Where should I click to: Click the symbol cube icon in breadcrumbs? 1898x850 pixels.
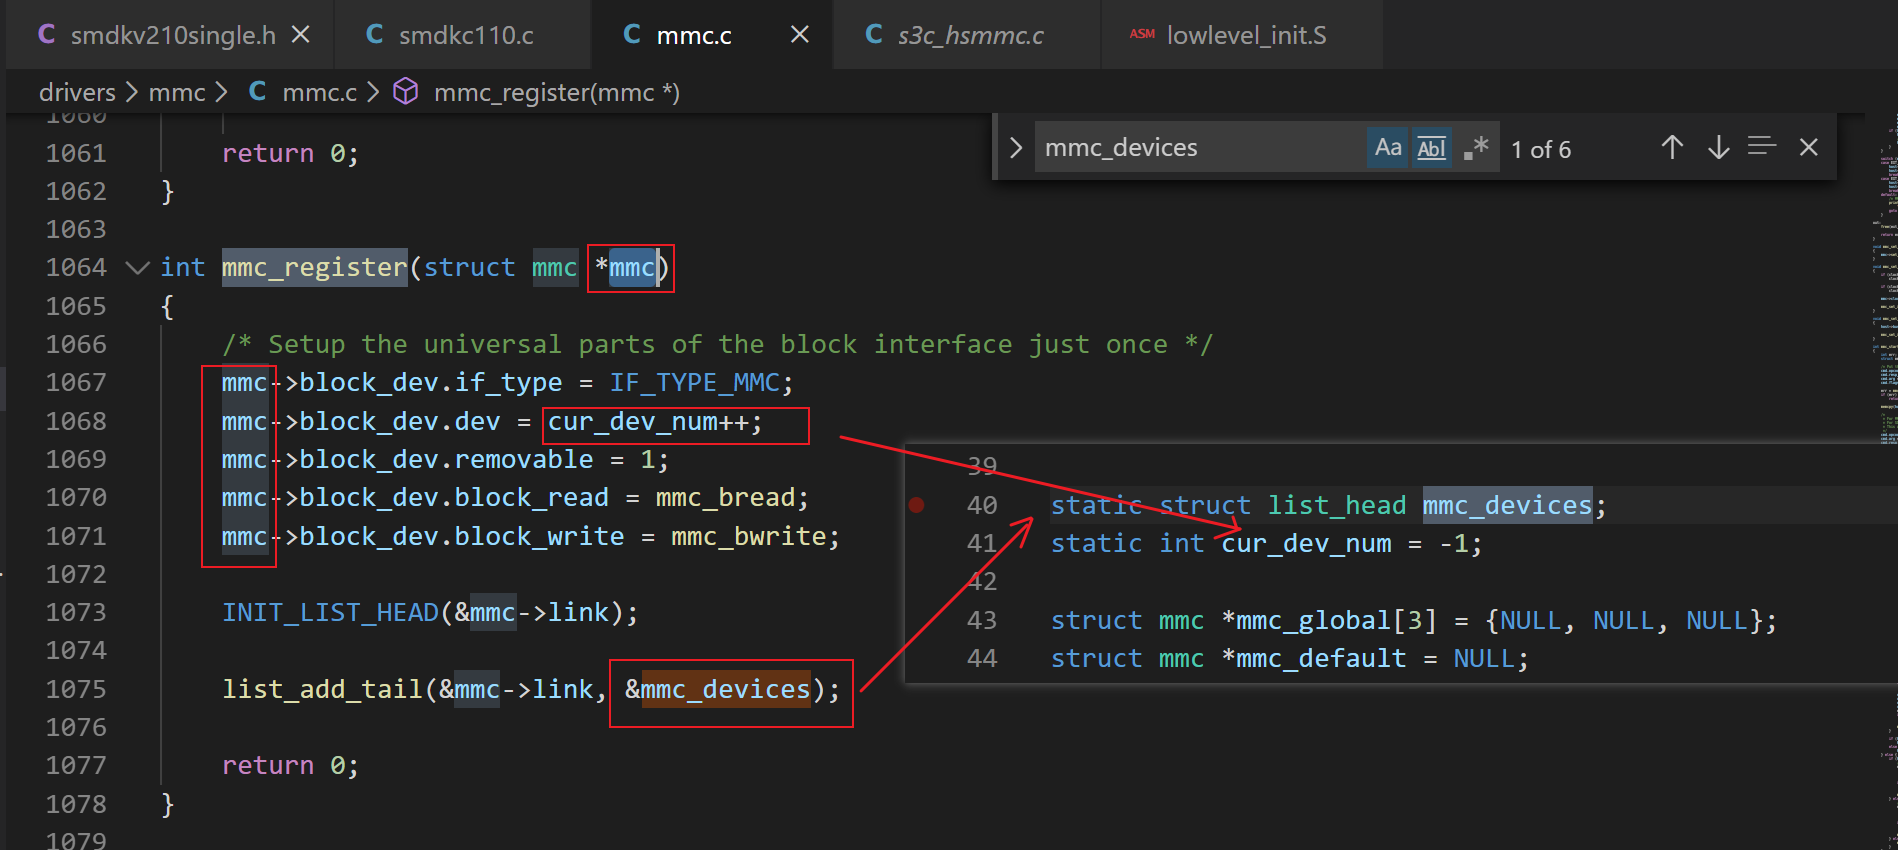pyautogui.click(x=405, y=92)
